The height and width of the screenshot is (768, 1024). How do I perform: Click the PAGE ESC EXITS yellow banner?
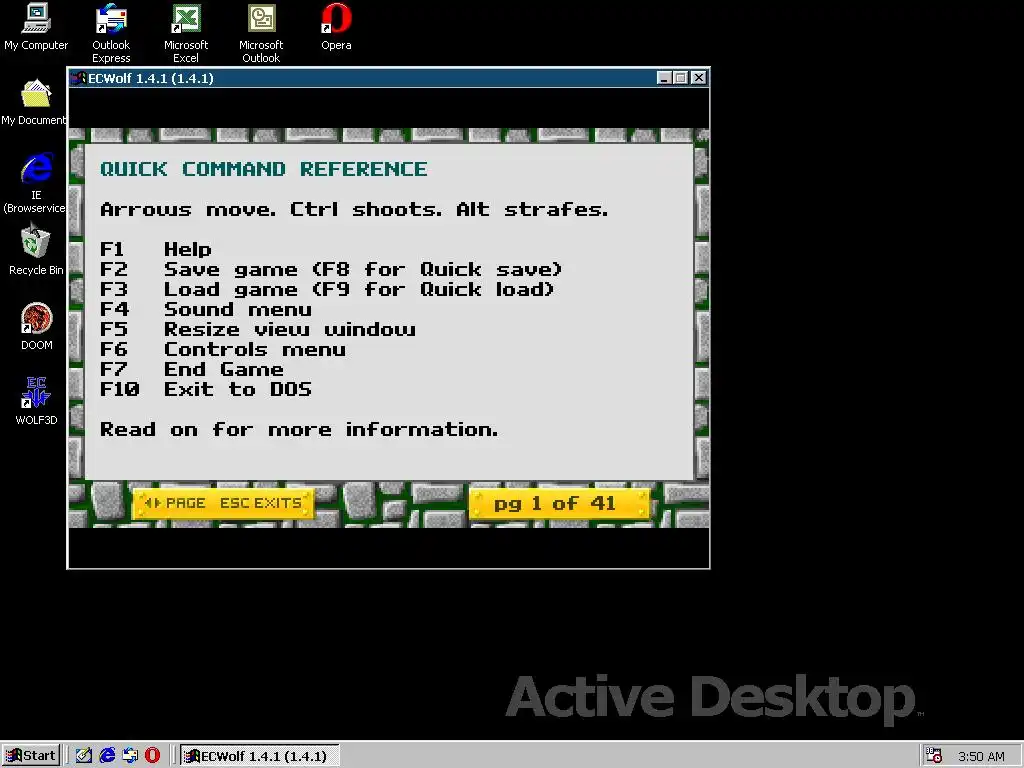point(223,504)
